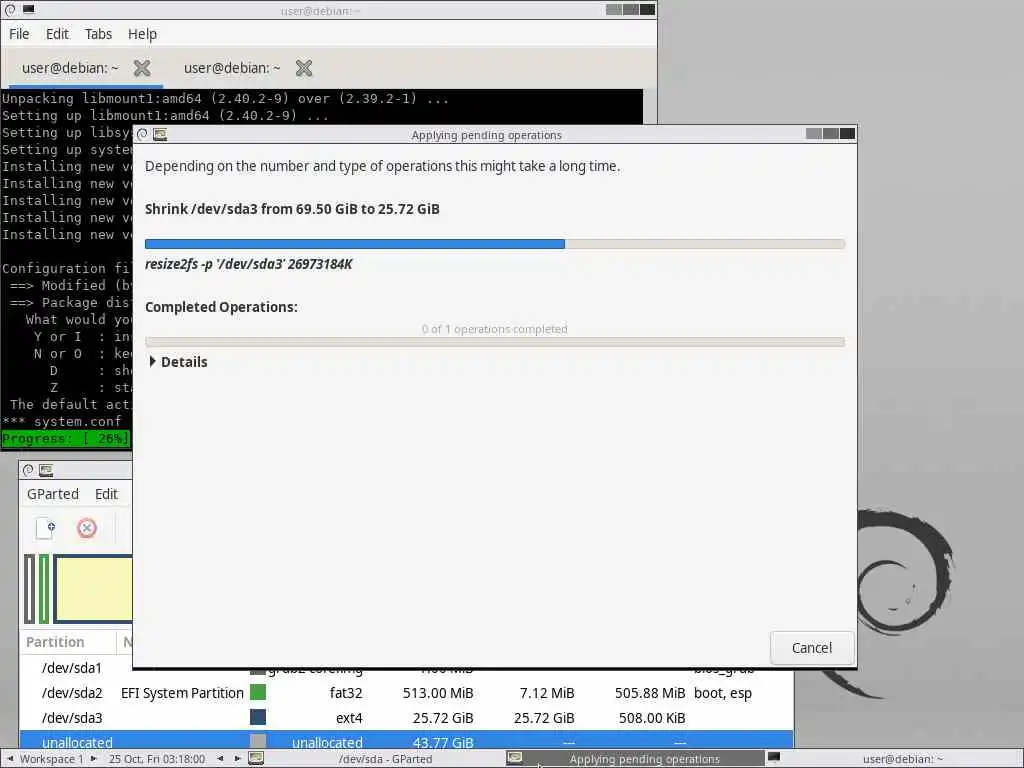The height and width of the screenshot is (768, 1024).
Task: Click the Debian swirl icon in terminal title bar
Action: pos(10,10)
